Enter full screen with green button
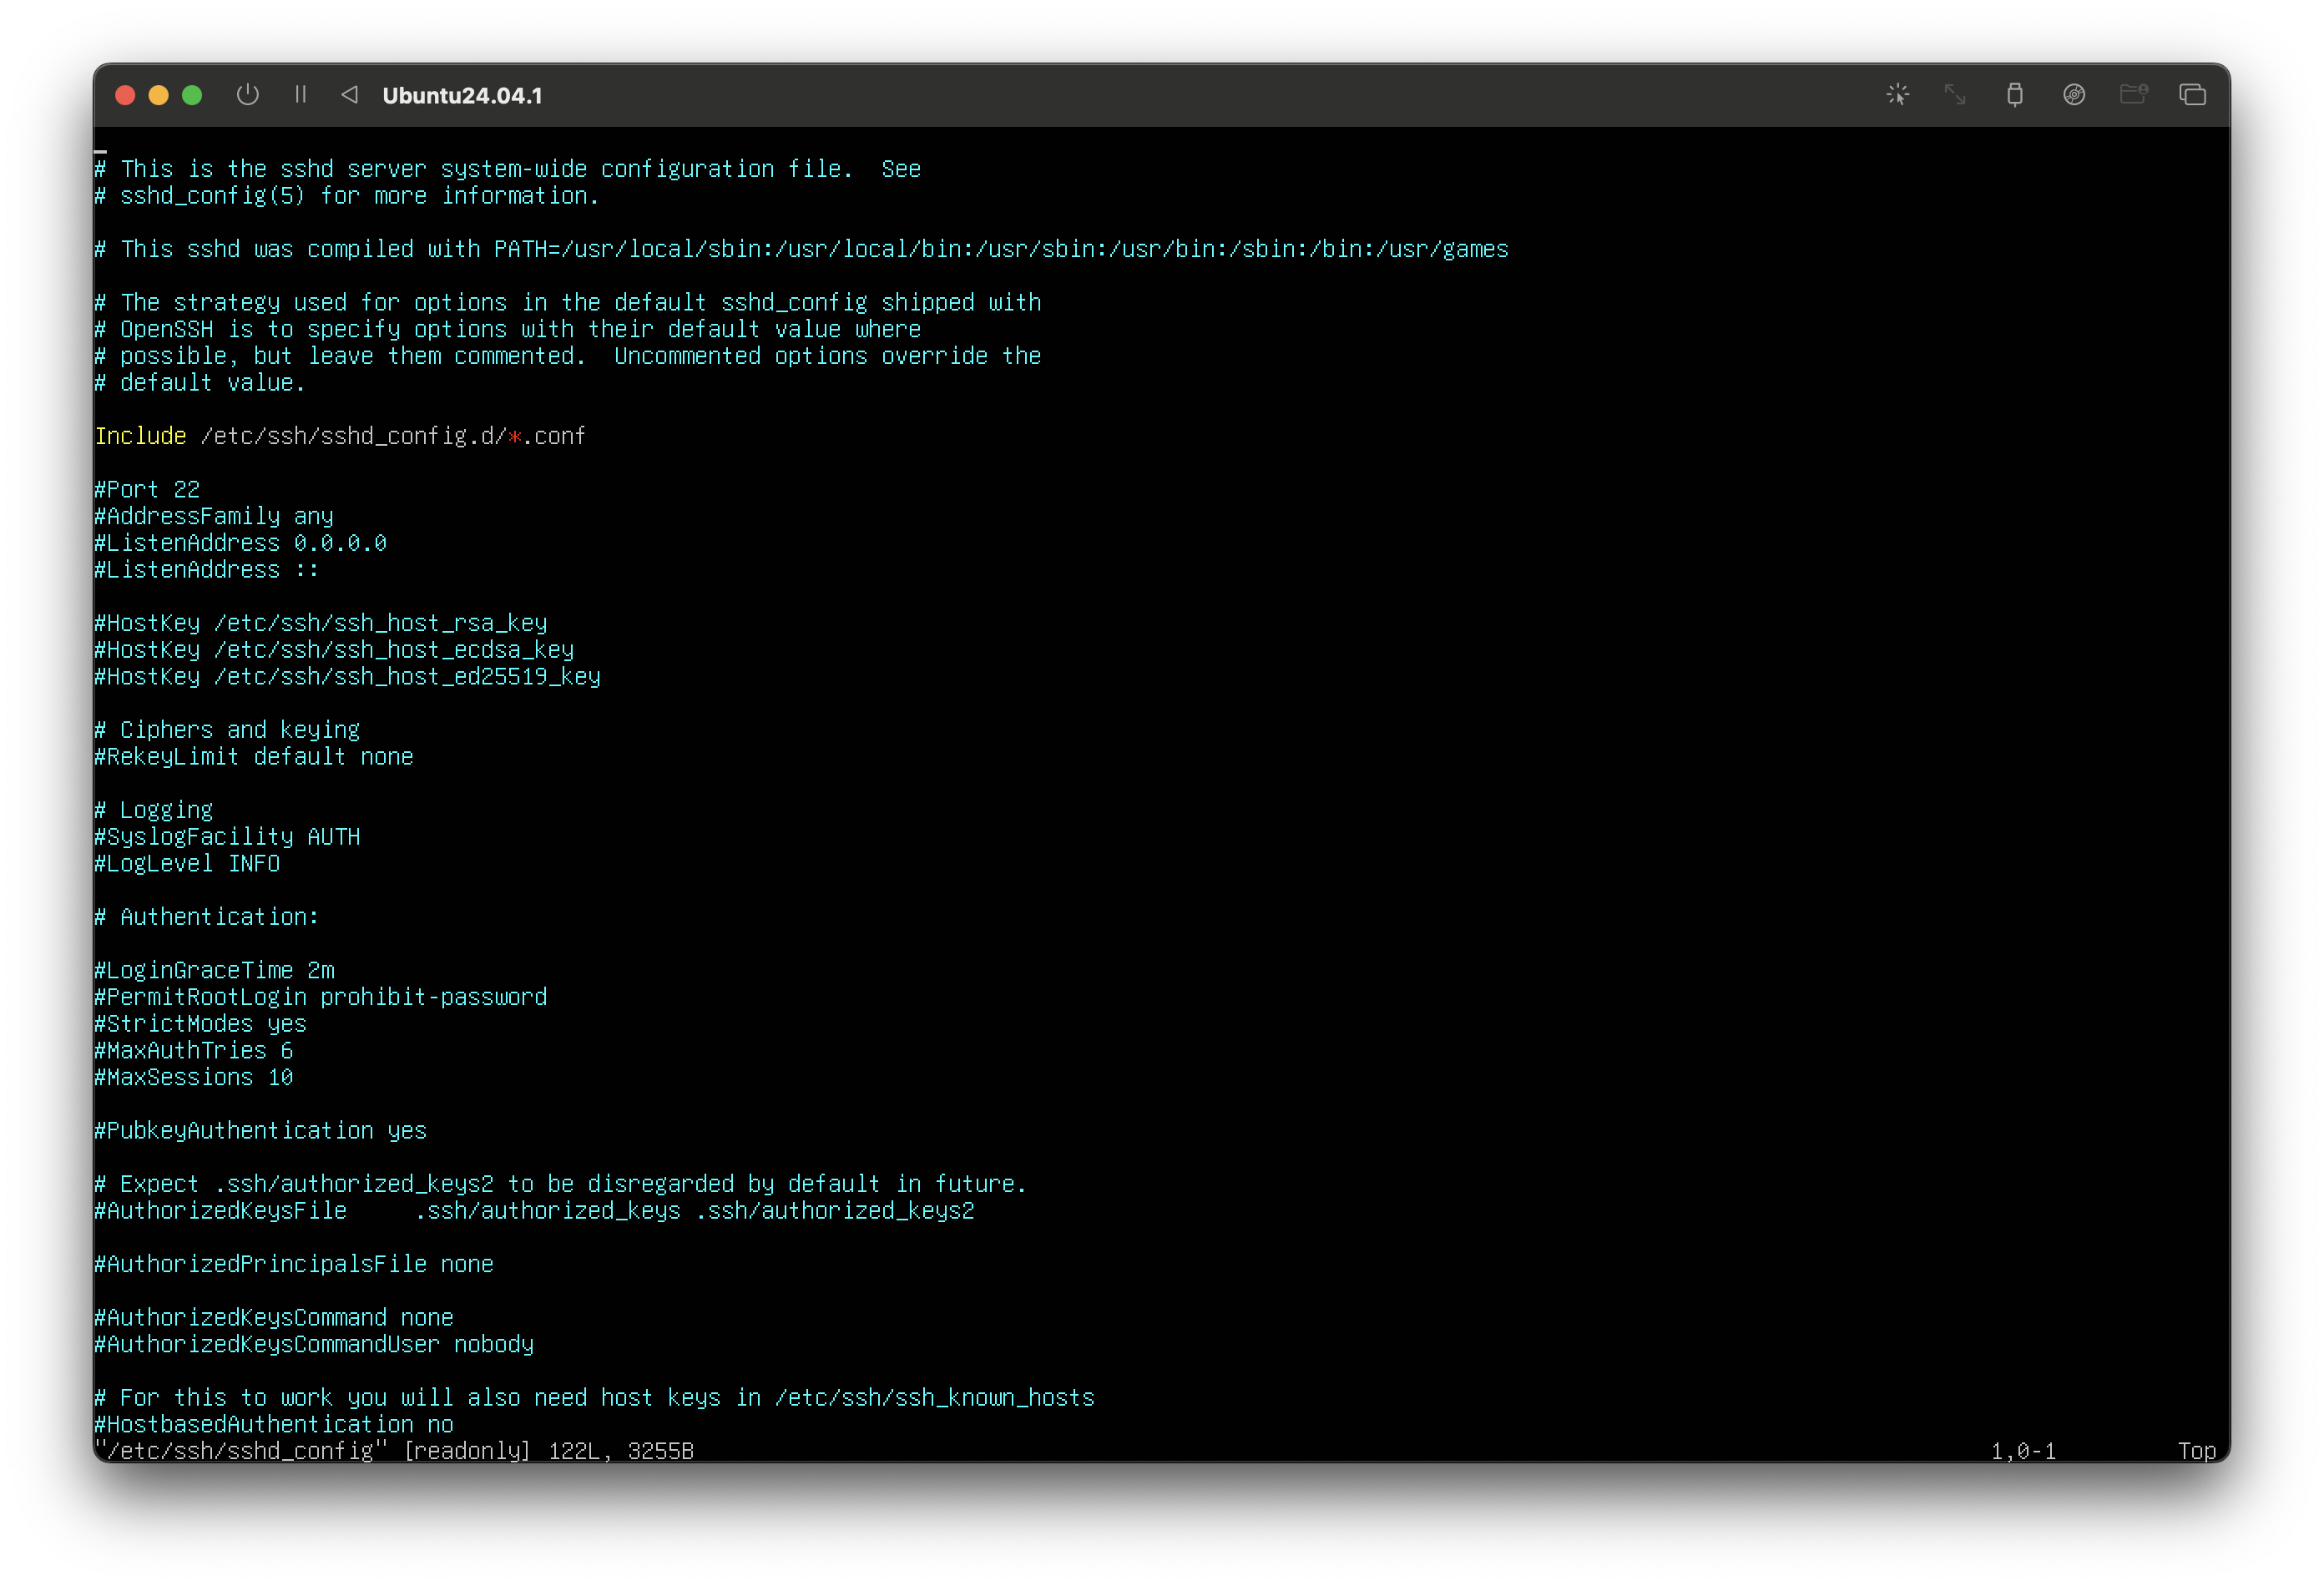2324x1586 pixels. [x=192, y=95]
